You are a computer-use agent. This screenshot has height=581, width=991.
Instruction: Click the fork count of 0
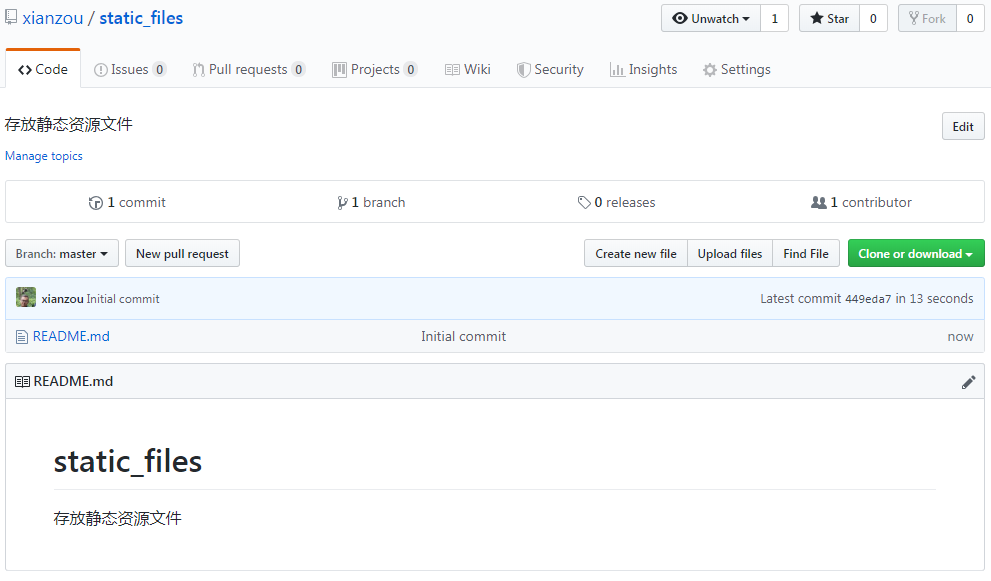(970, 18)
